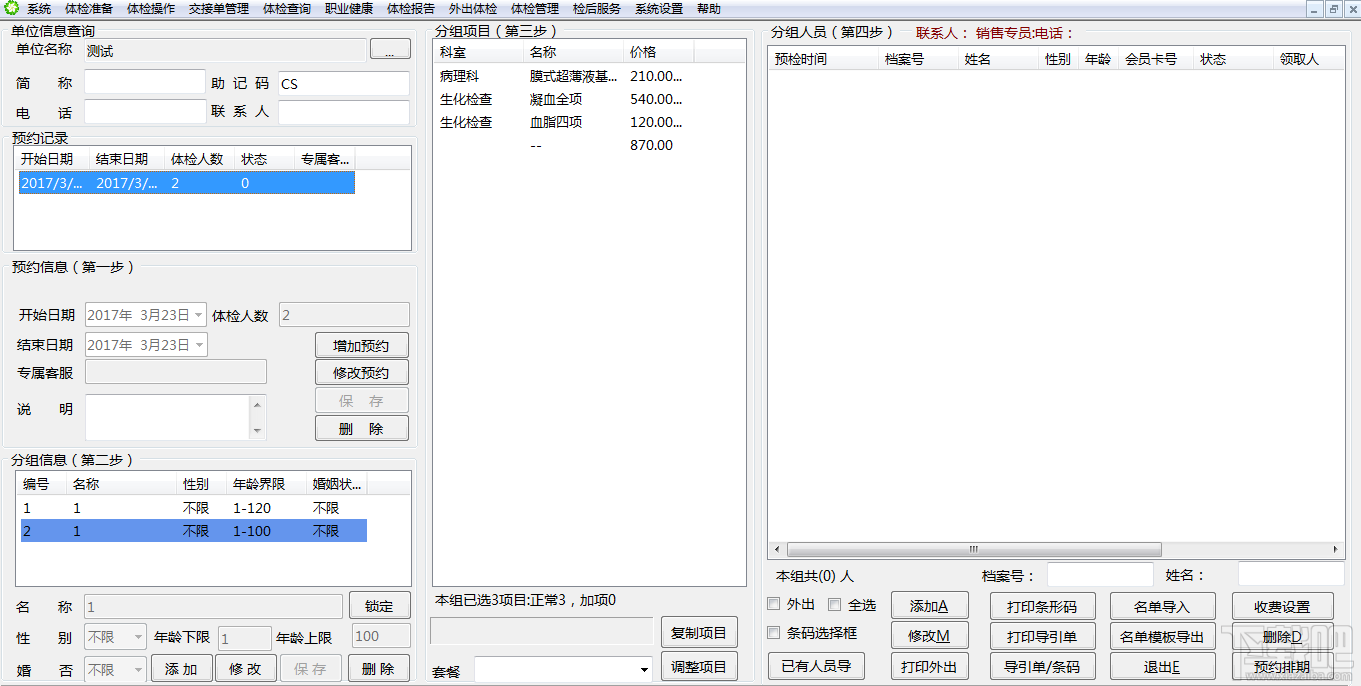Click the 复制项目 button
Image resolution: width=1361 pixels, height=686 pixels.
(699, 632)
